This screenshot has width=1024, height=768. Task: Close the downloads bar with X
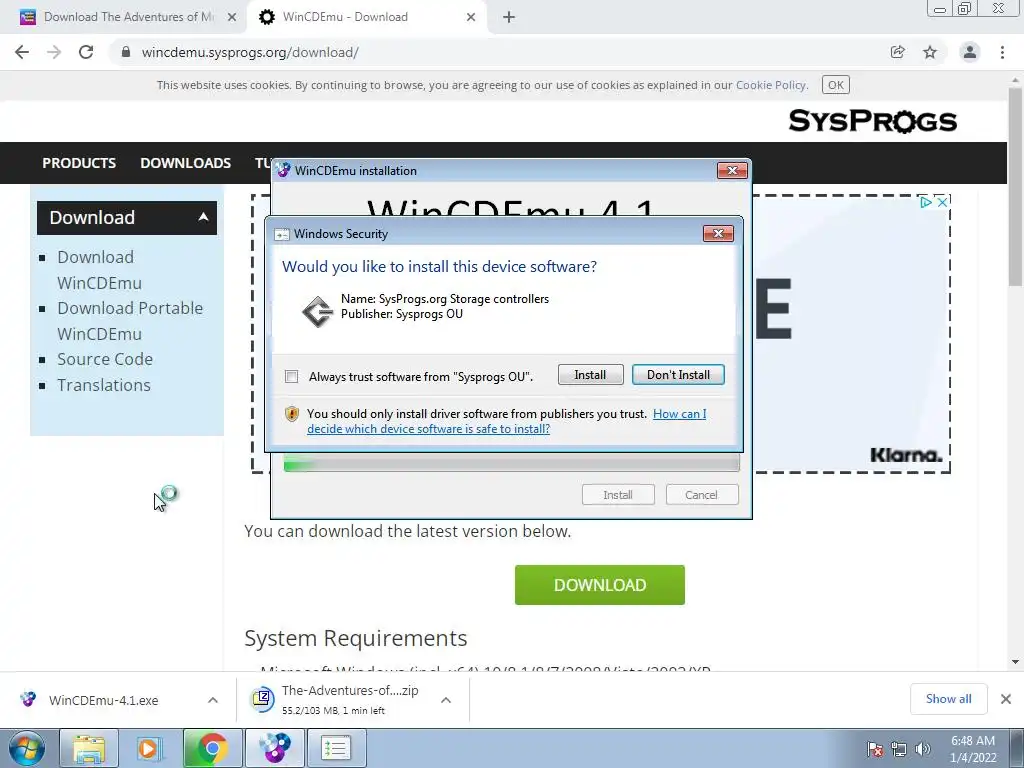tap(1006, 699)
